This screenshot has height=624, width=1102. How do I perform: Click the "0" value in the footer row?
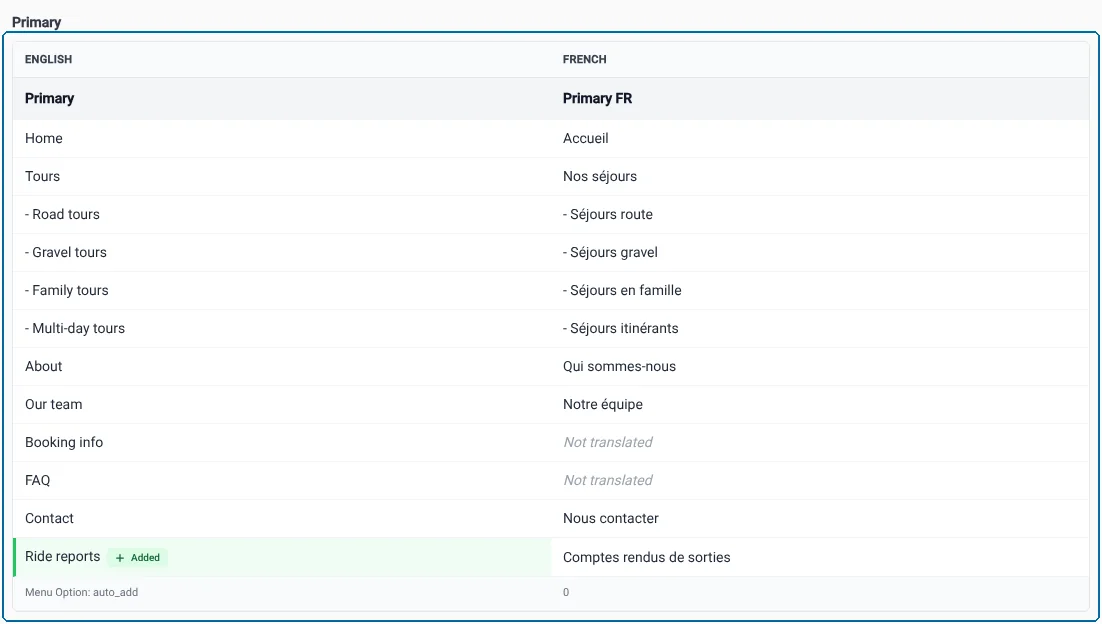566,592
